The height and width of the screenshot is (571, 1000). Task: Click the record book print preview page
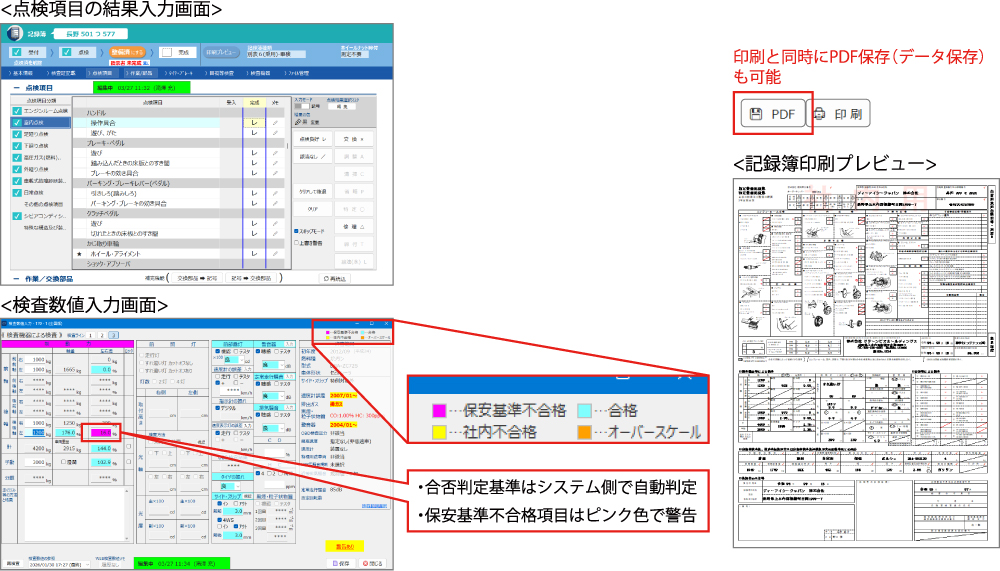(866, 361)
